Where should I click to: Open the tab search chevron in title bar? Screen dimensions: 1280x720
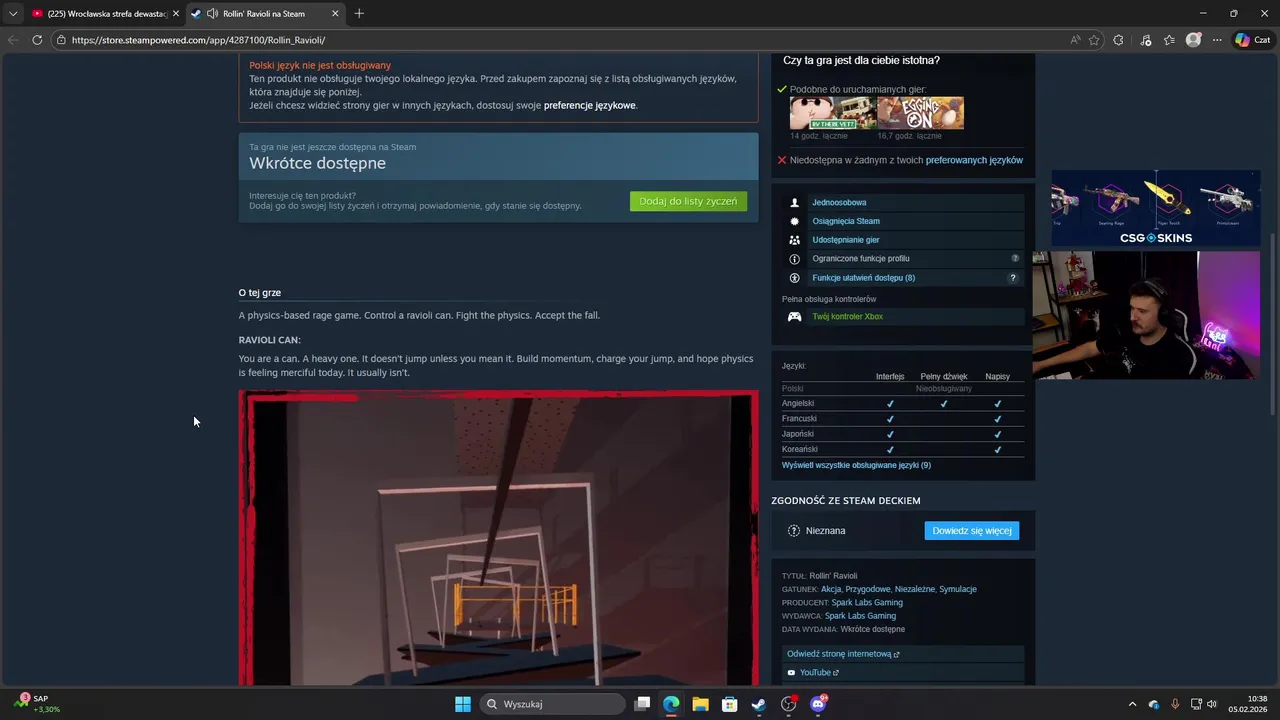13,13
